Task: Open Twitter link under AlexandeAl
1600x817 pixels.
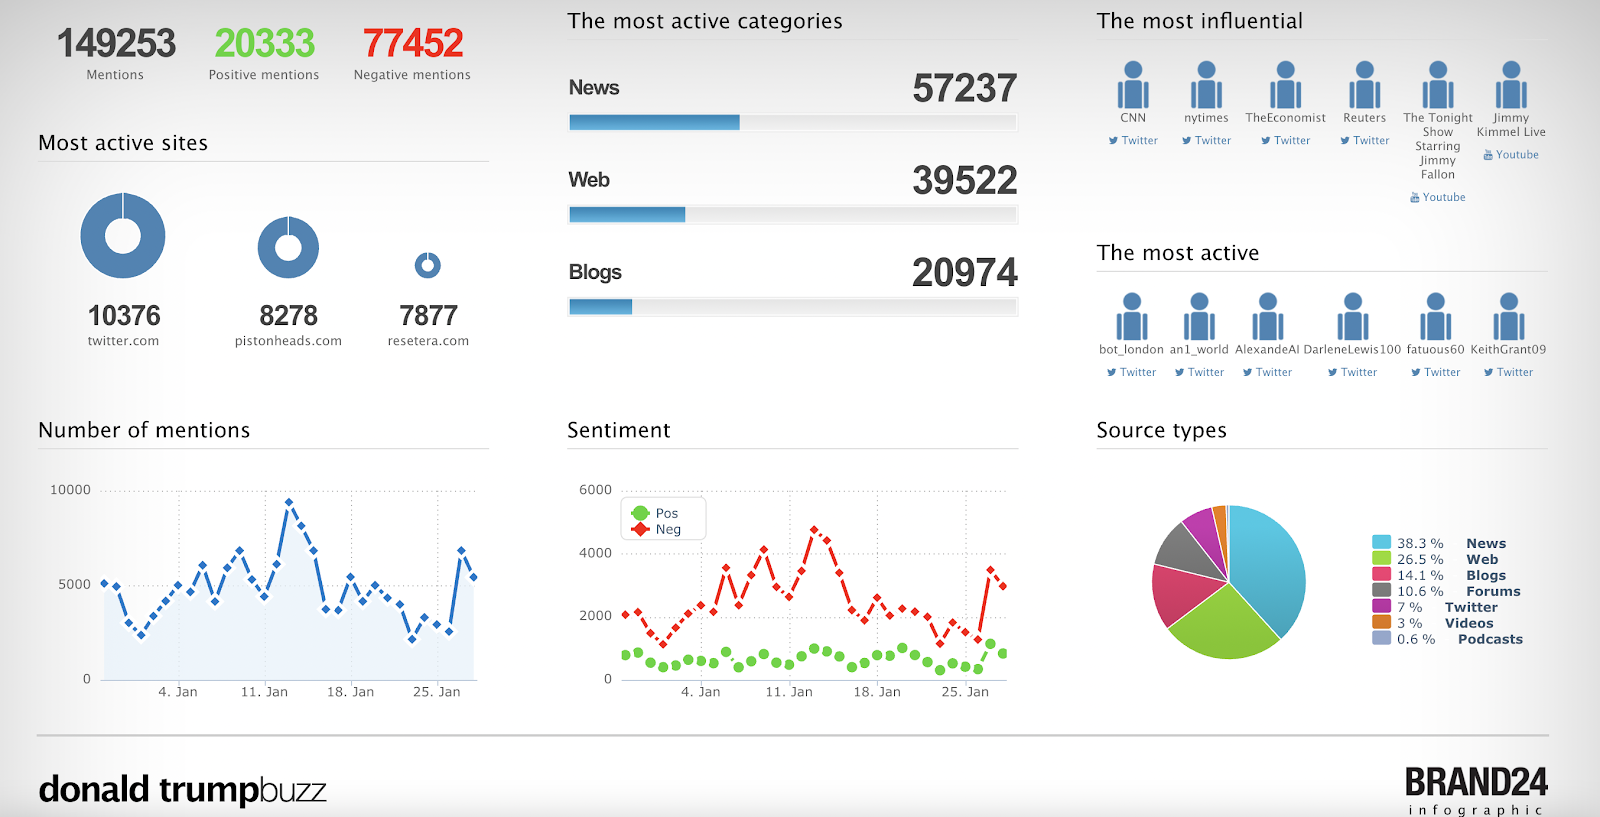Action: coord(1267,373)
